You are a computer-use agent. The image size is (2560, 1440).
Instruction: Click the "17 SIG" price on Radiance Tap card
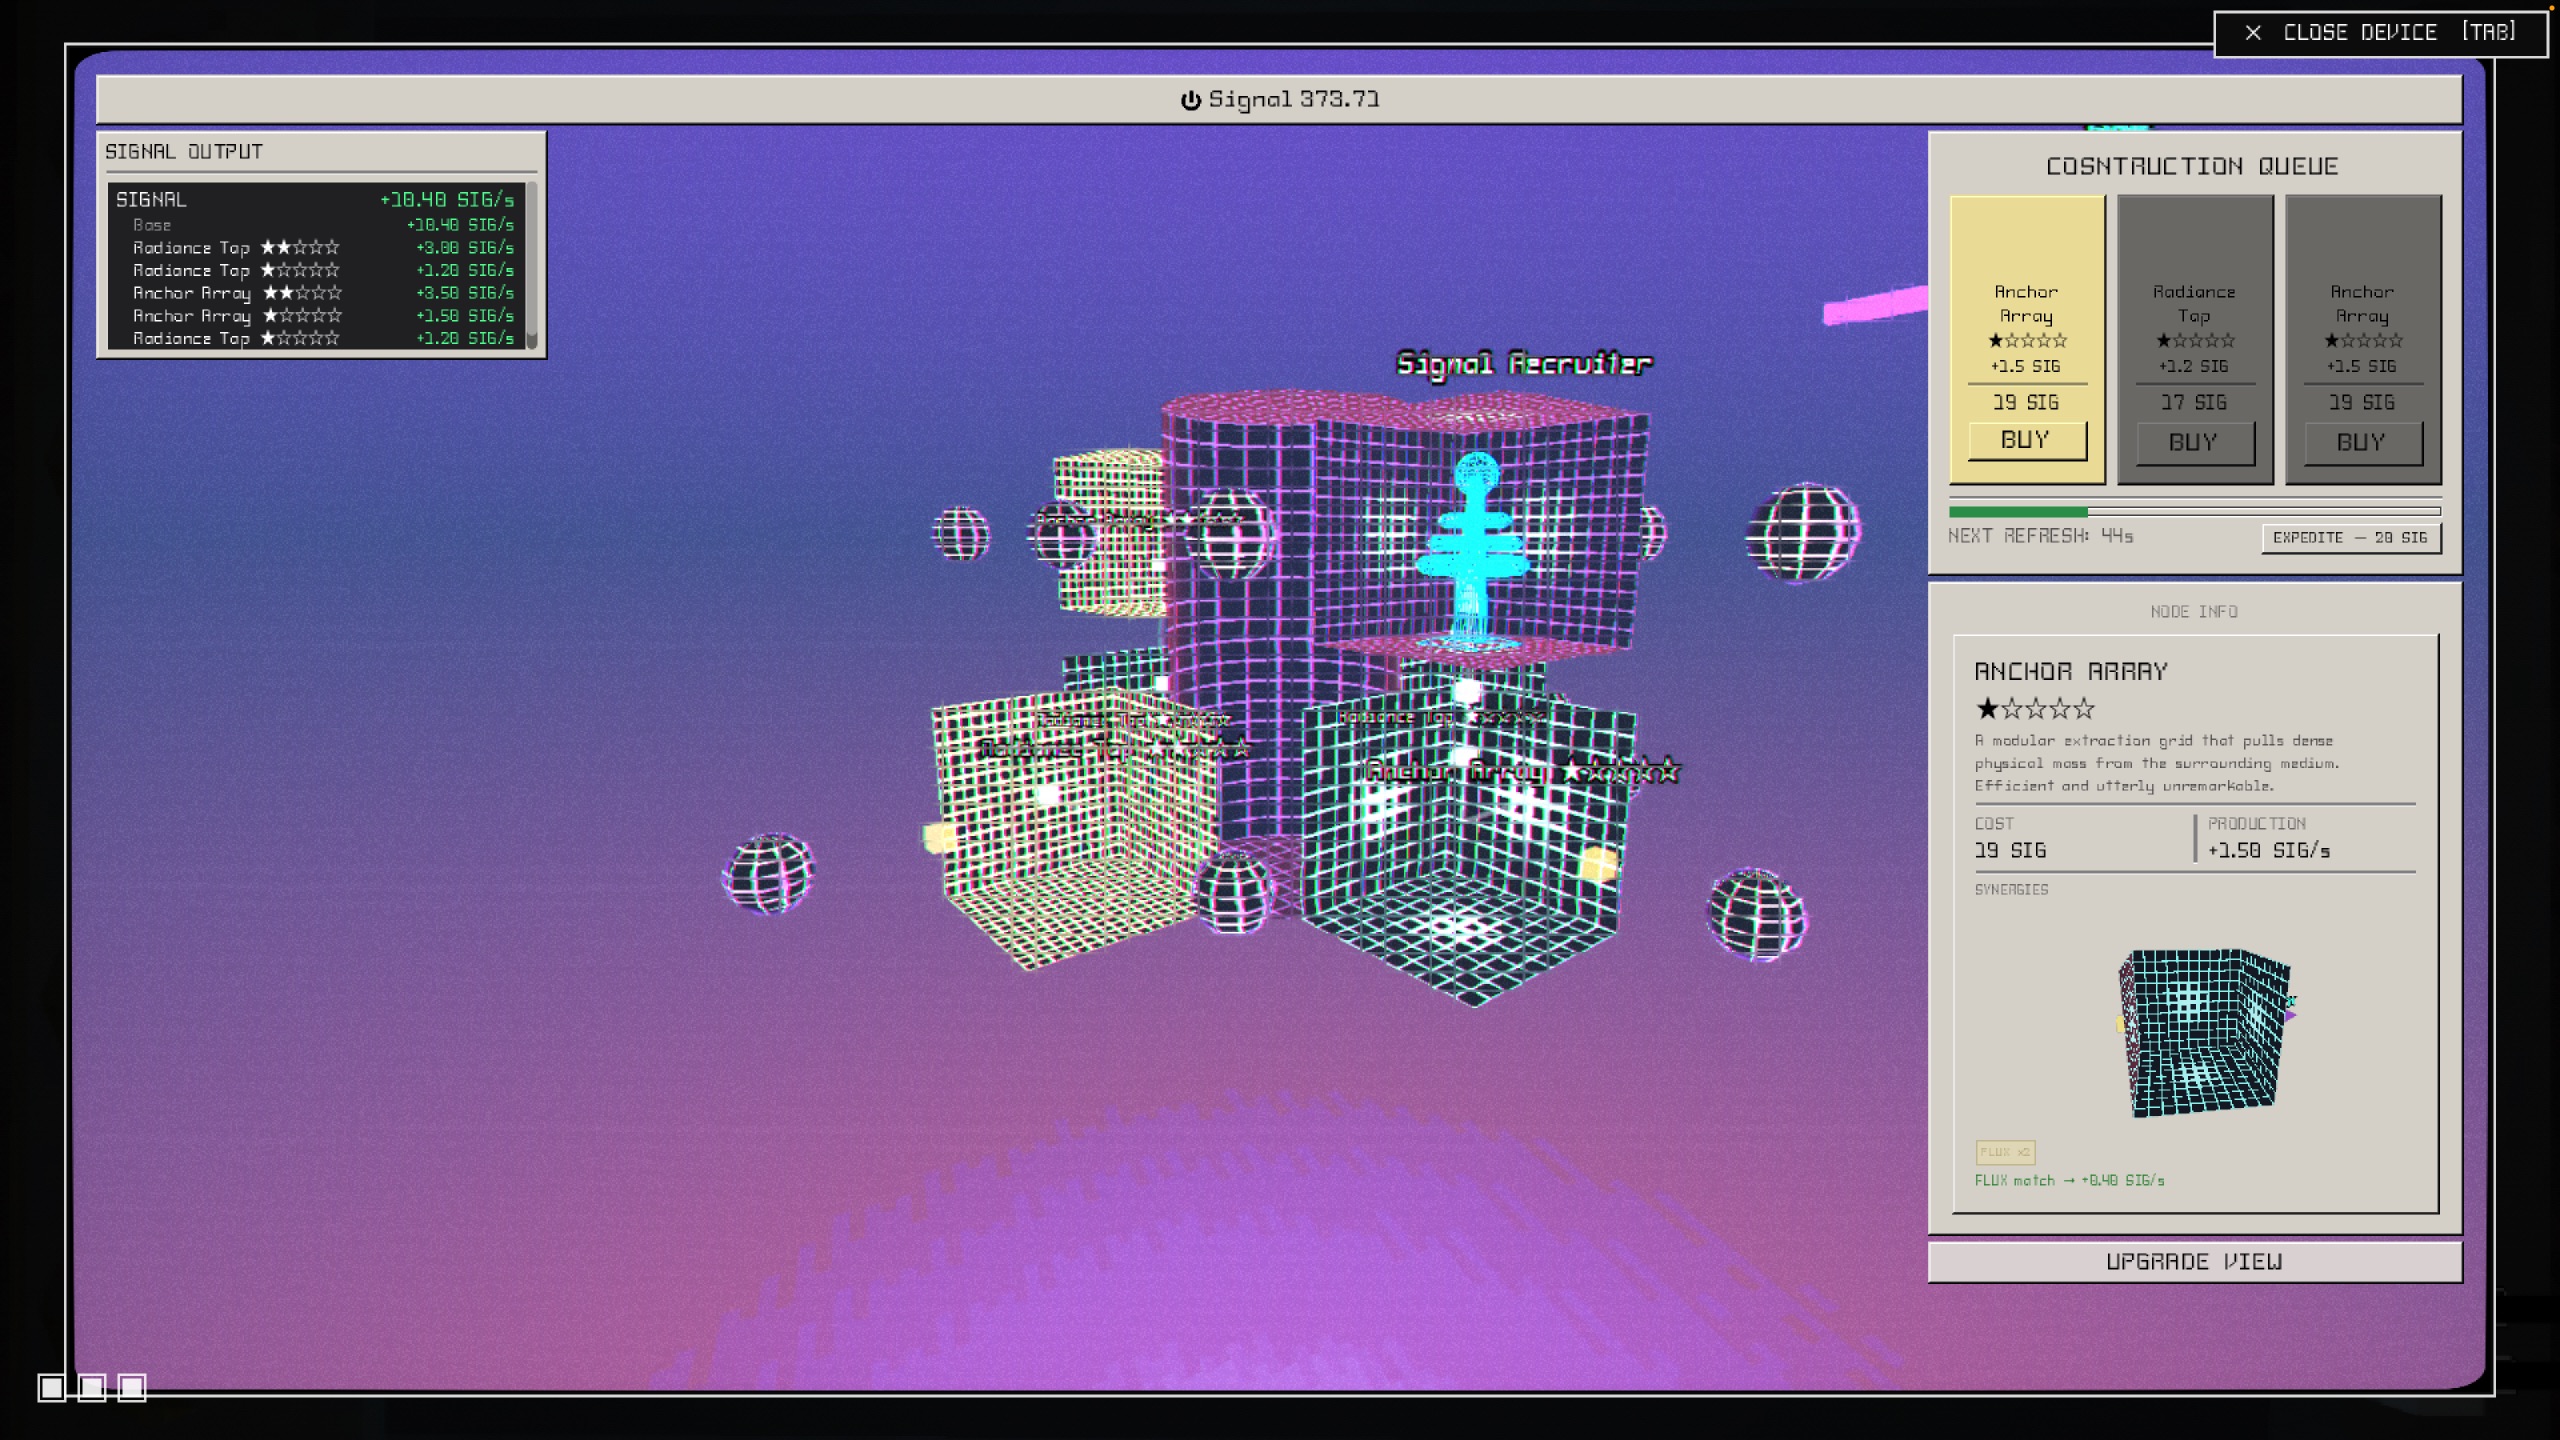[x=2194, y=403]
